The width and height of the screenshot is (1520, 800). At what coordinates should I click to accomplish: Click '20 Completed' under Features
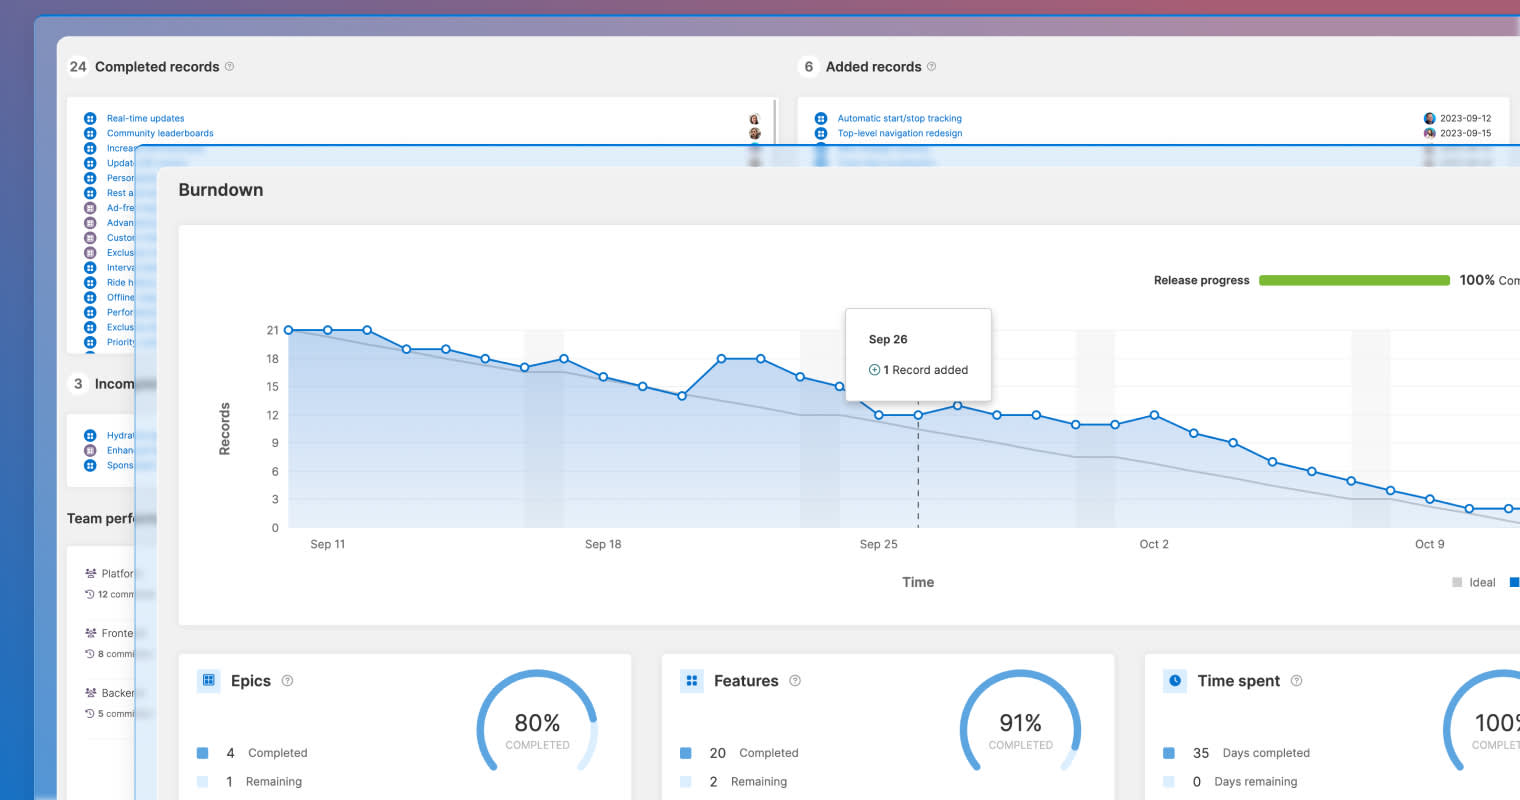pyautogui.click(x=753, y=753)
